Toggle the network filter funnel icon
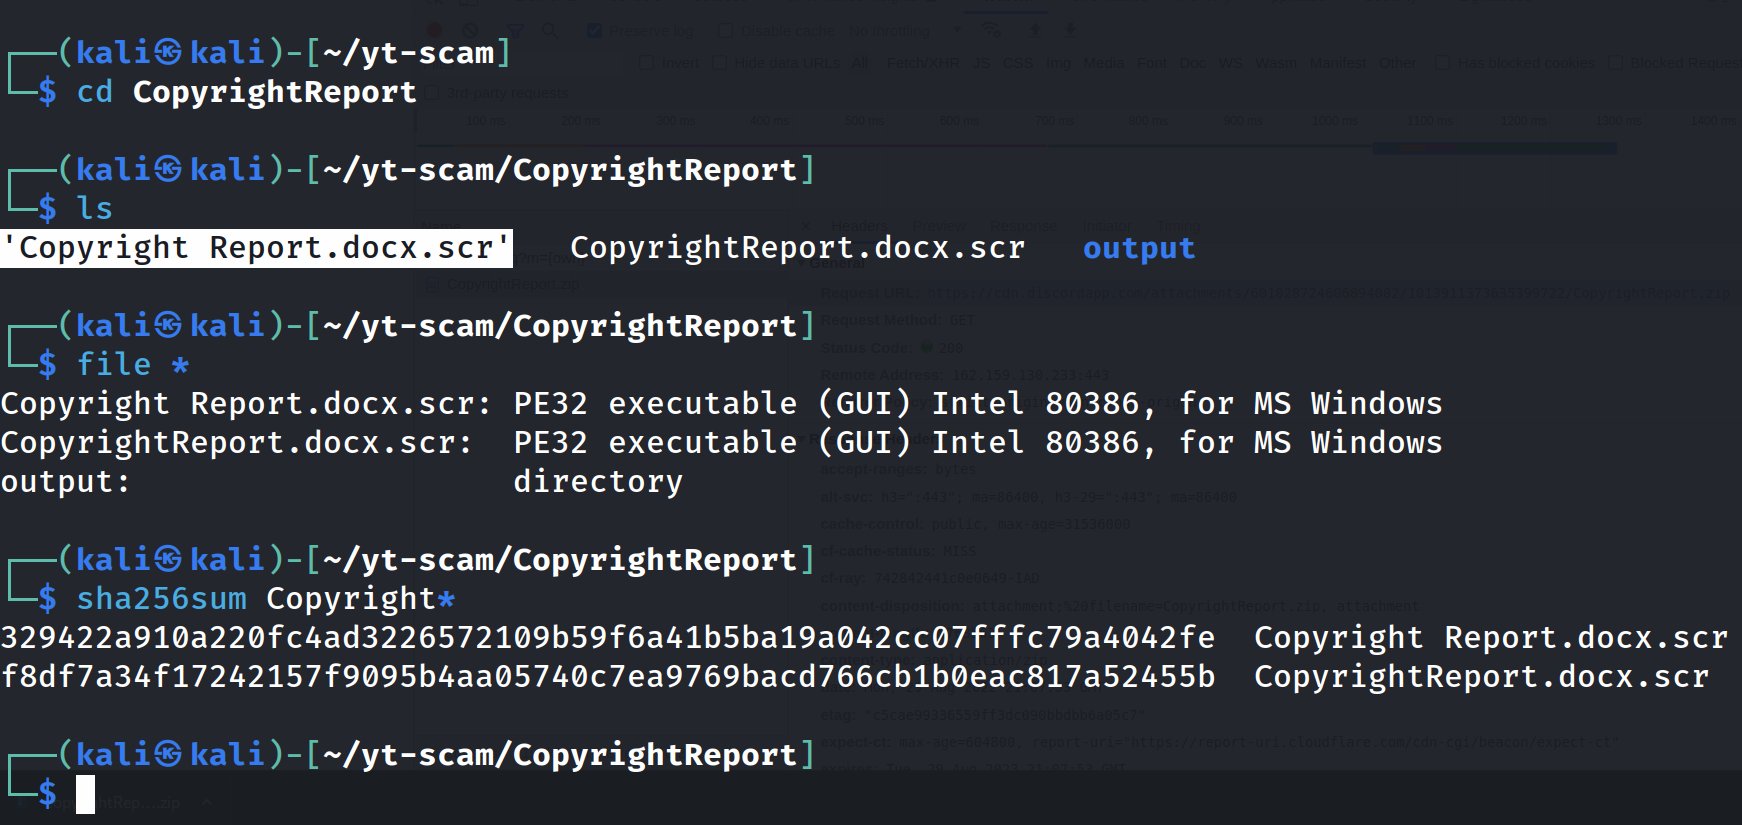1742x825 pixels. click(514, 30)
